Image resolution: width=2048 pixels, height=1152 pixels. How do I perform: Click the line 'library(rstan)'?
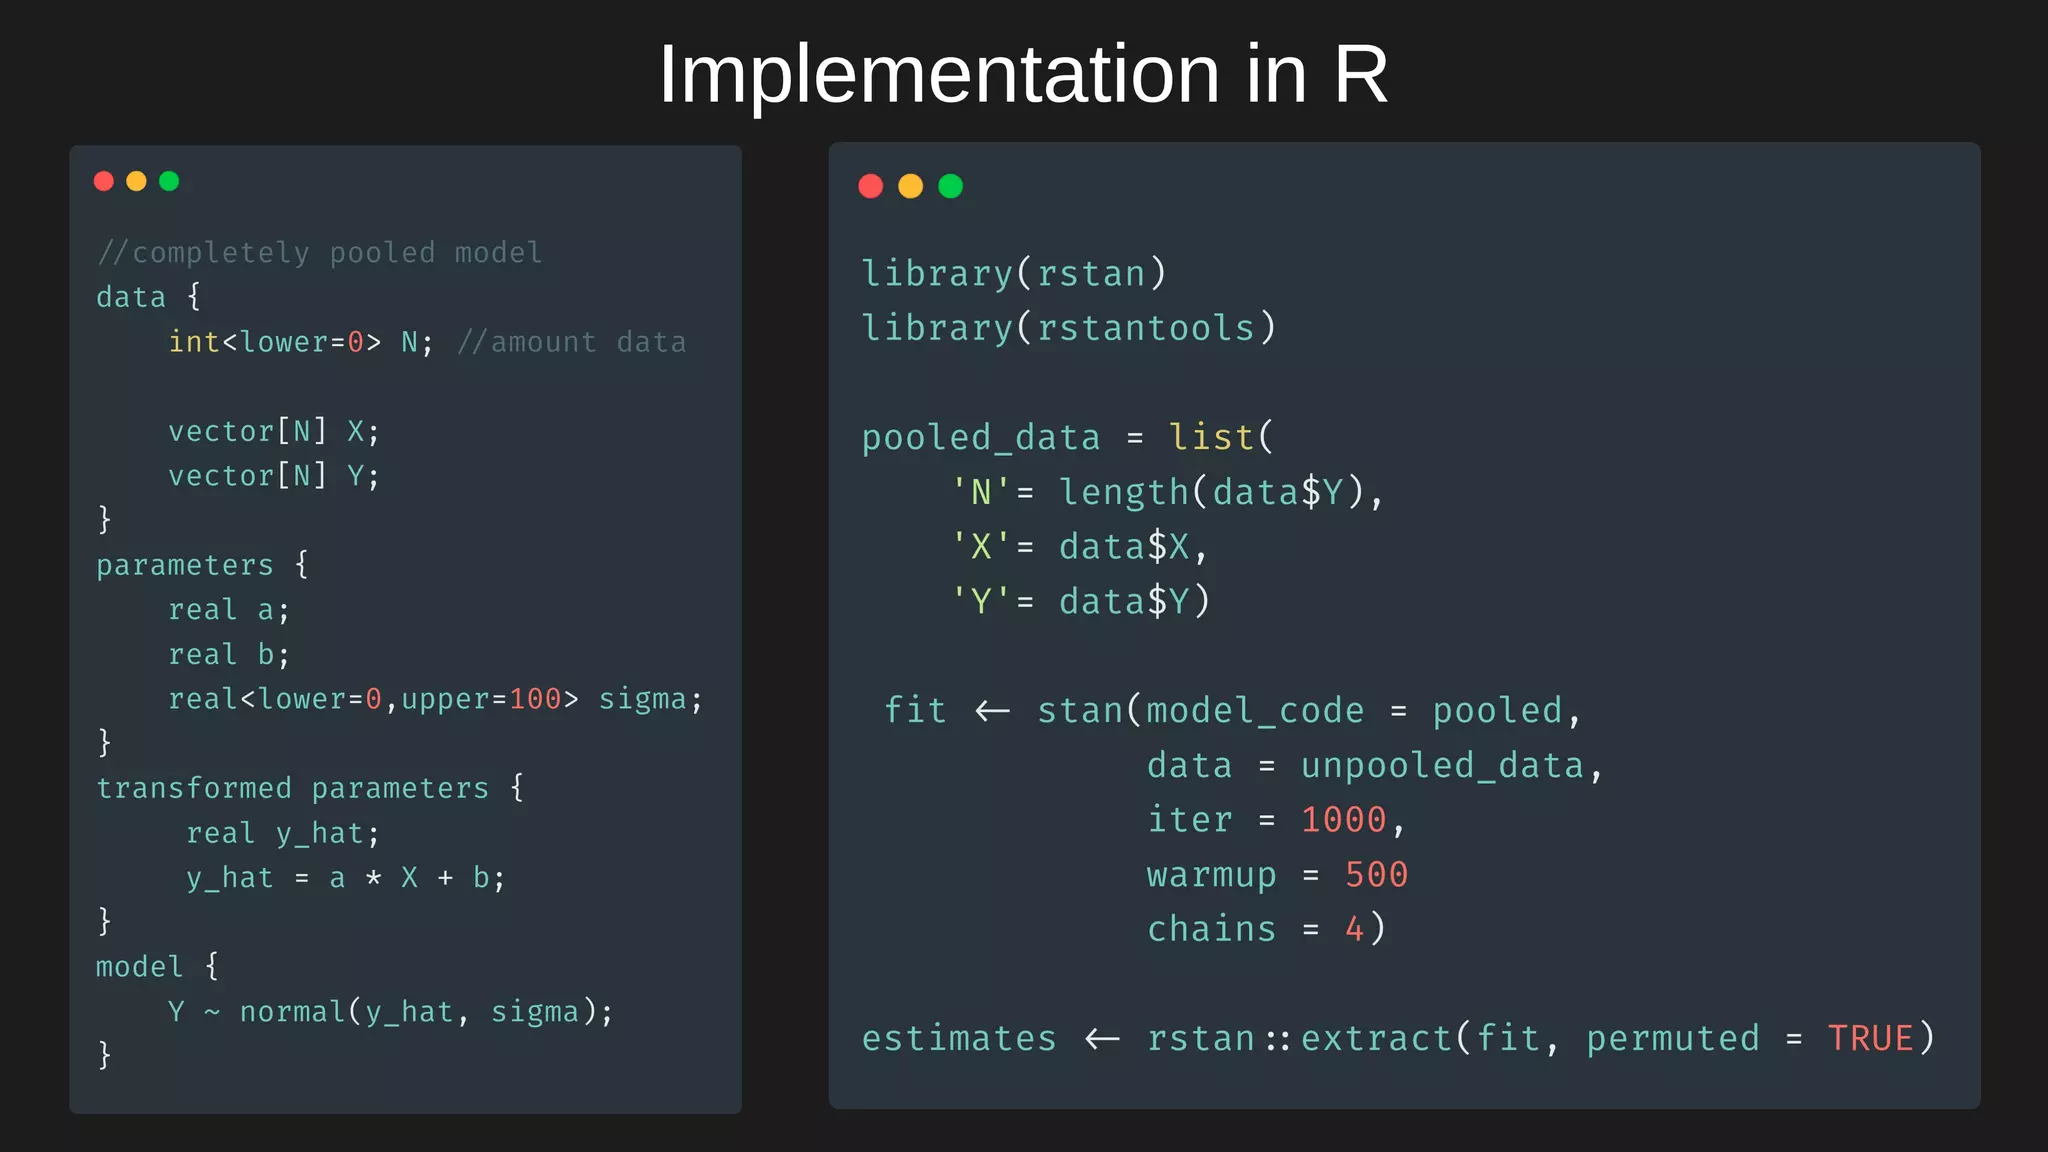(1014, 273)
